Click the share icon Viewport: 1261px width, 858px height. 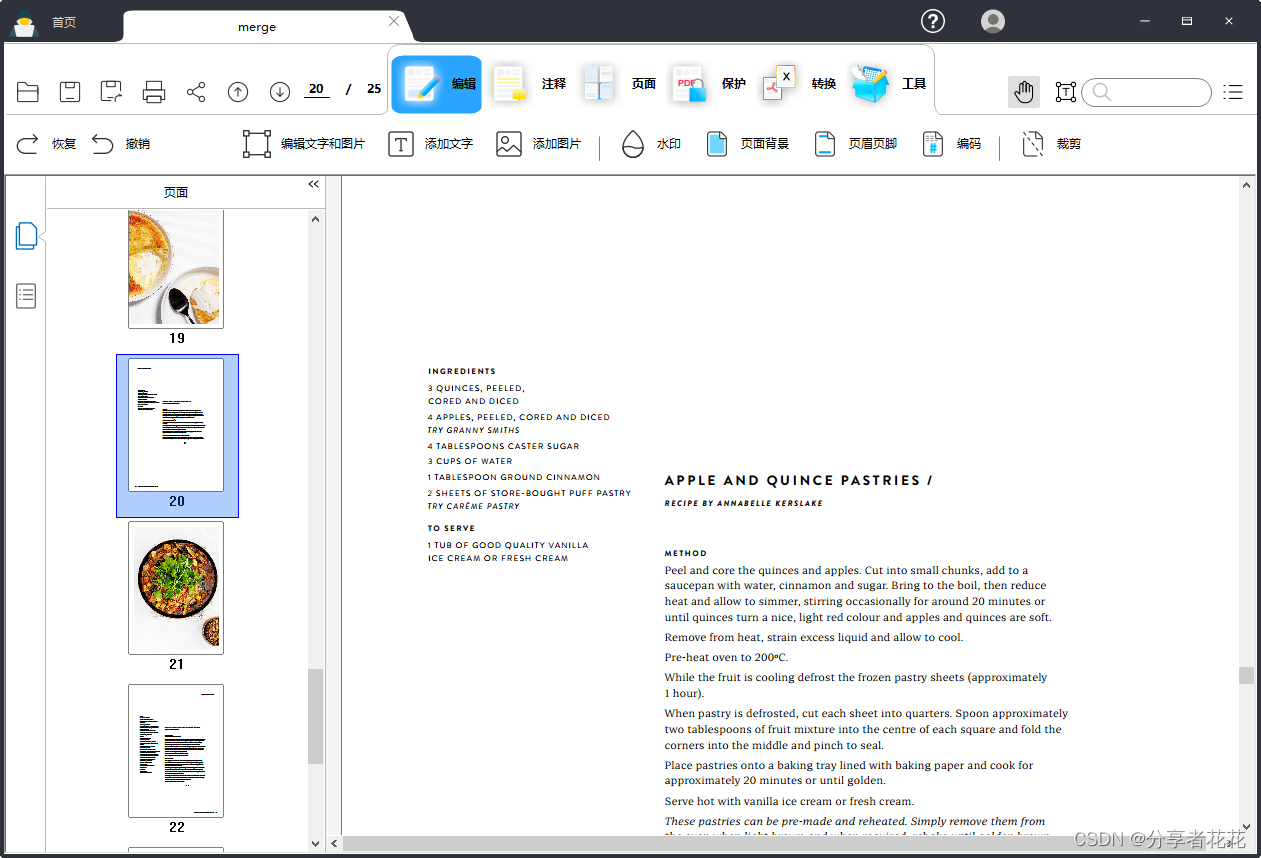click(x=196, y=92)
